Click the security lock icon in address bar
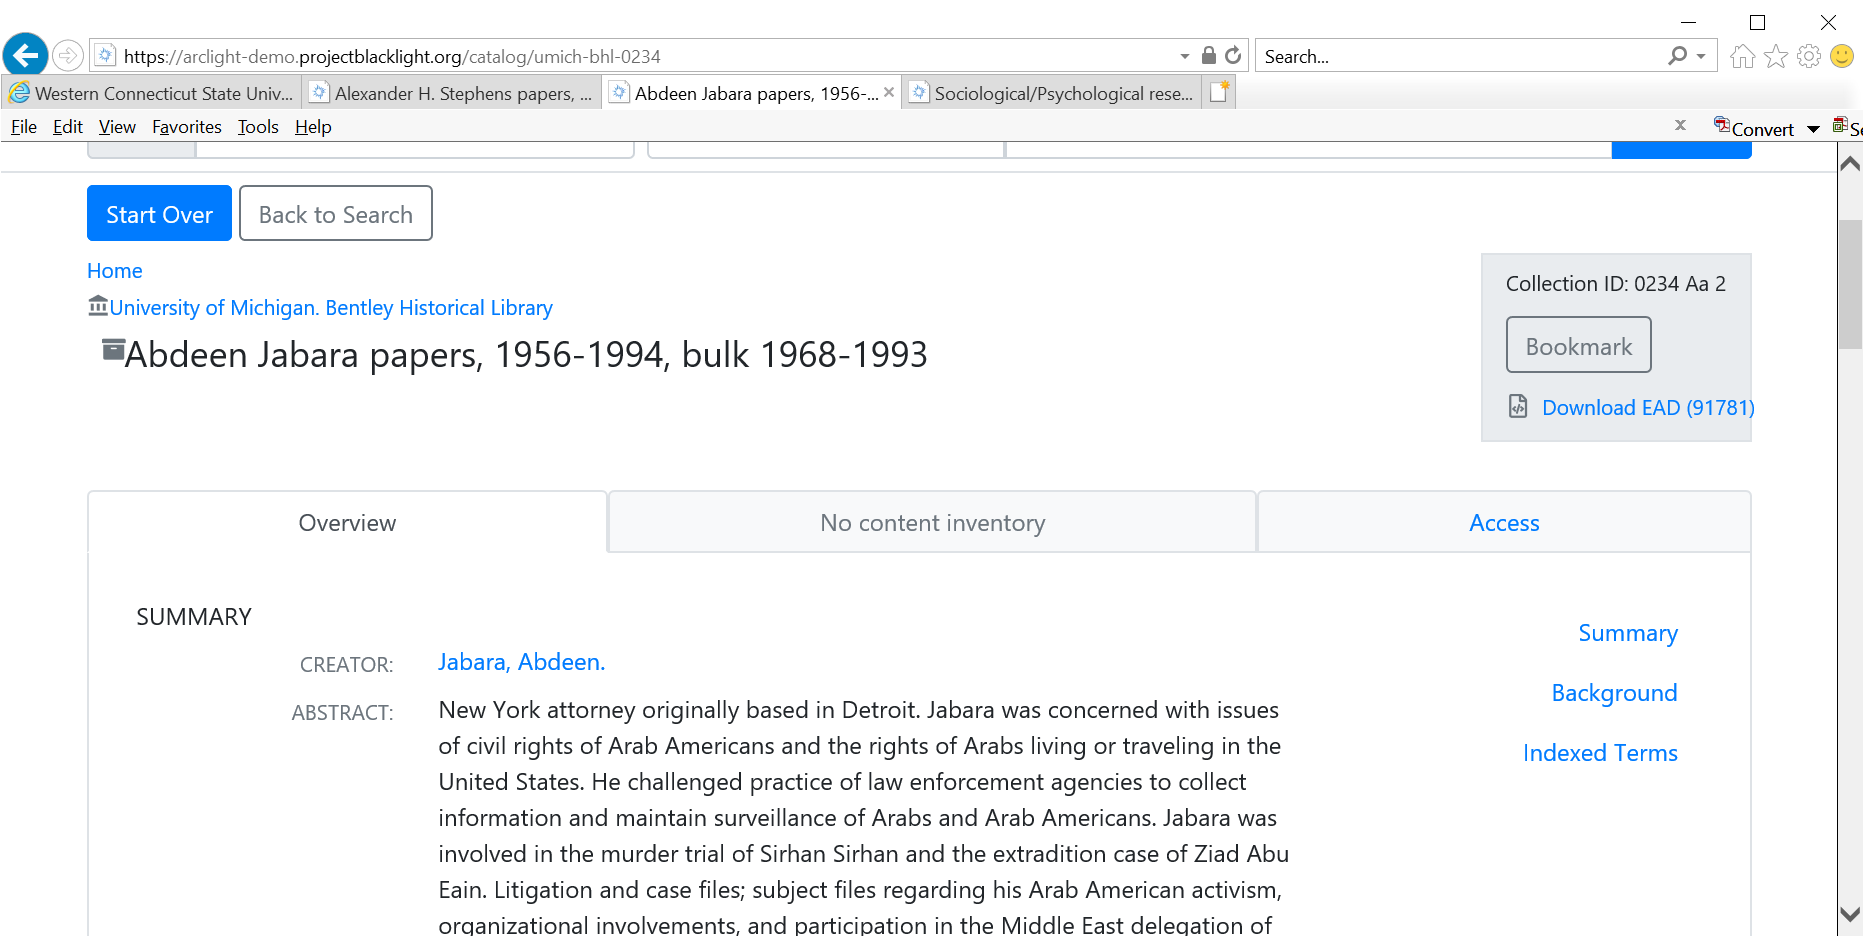The width and height of the screenshot is (1864, 937). 1207,55
